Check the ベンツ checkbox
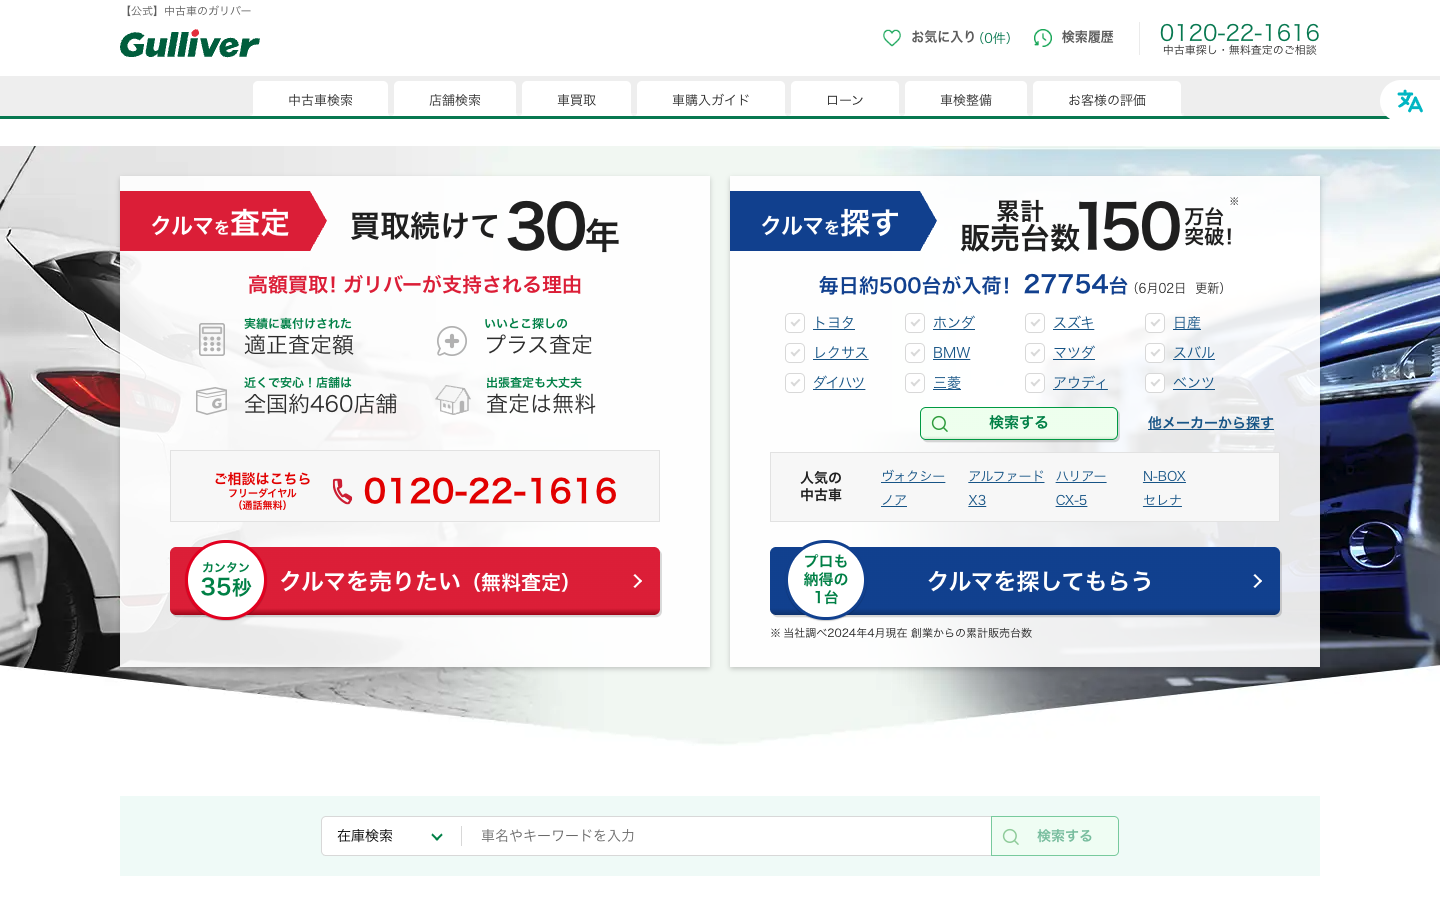 (x=1155, y=383)
